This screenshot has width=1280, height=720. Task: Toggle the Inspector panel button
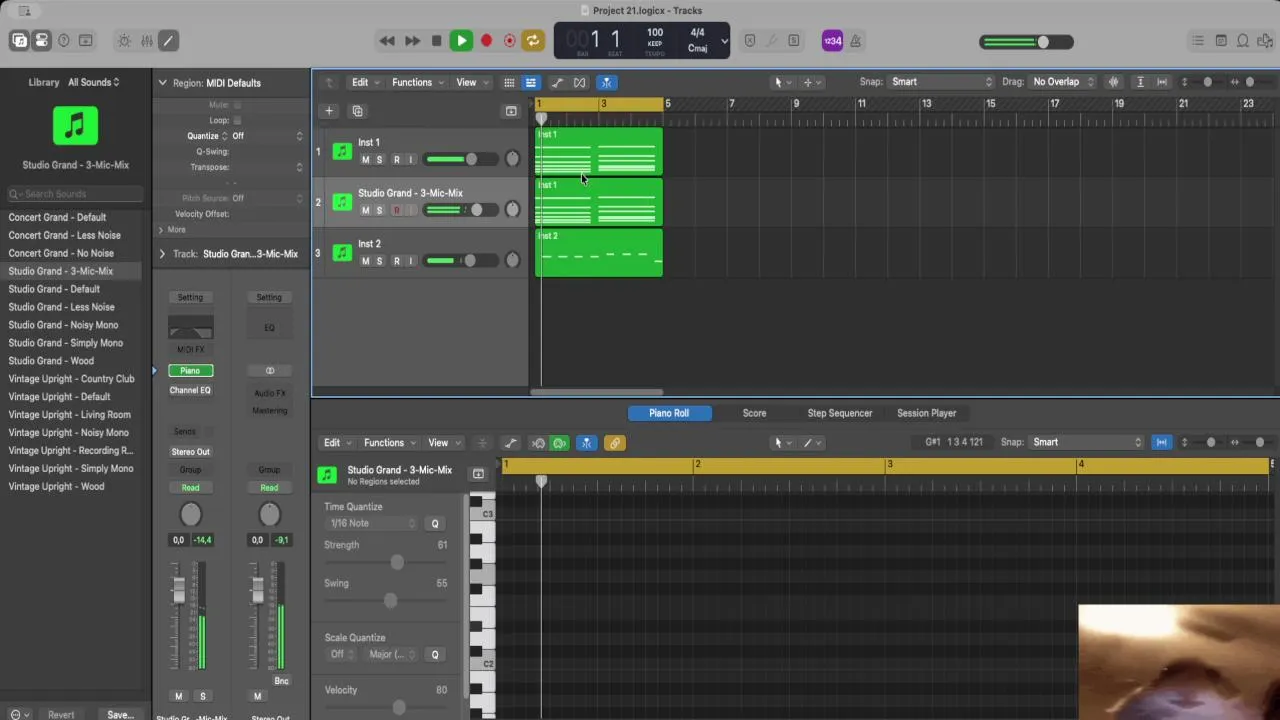pos(41,41)
